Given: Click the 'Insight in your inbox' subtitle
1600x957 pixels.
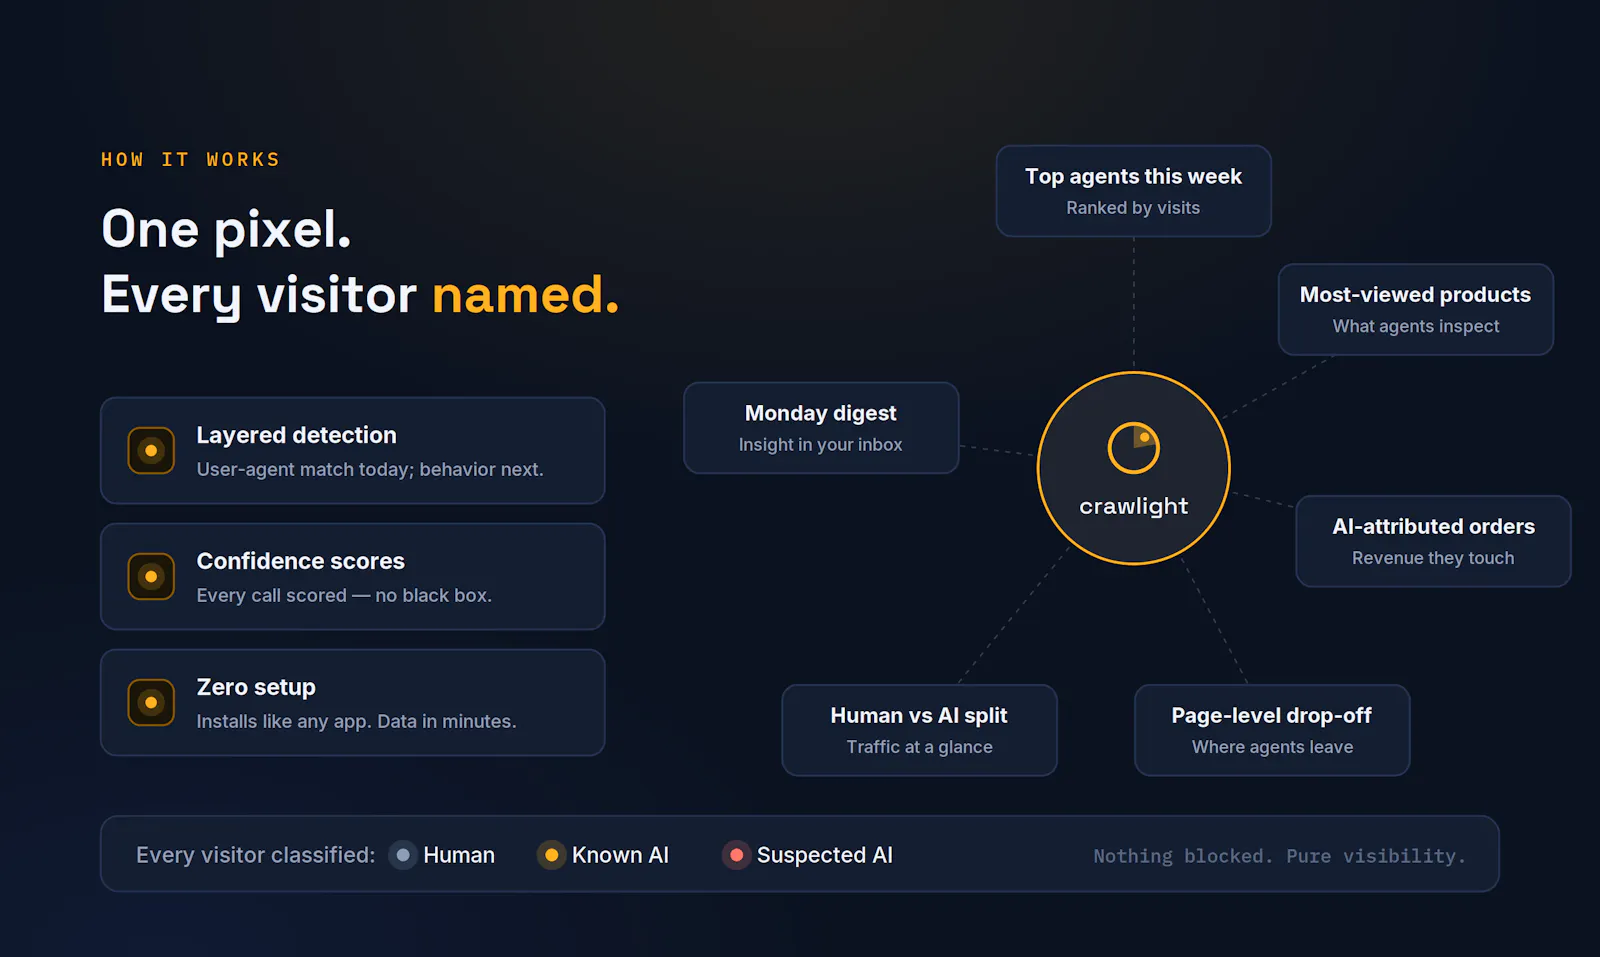Looking at the screenshot, I should (x=820, y=445).
